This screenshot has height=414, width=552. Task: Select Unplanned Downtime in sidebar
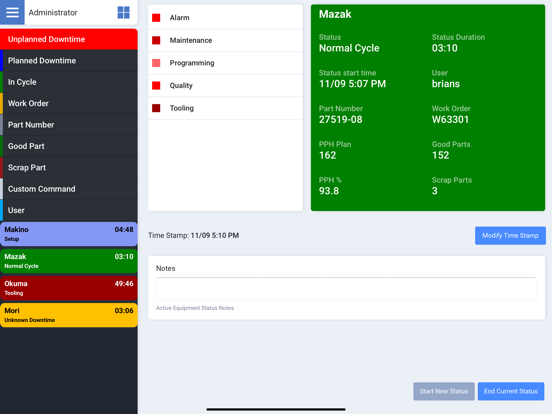[x=69, y=39]
